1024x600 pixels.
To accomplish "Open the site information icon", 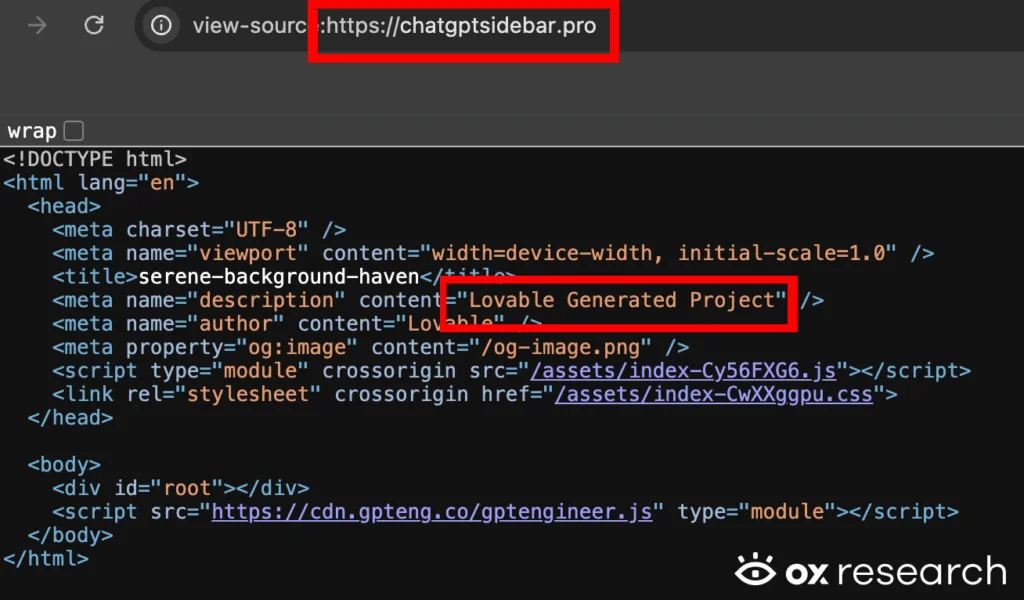I will click(x=161, y=25).
